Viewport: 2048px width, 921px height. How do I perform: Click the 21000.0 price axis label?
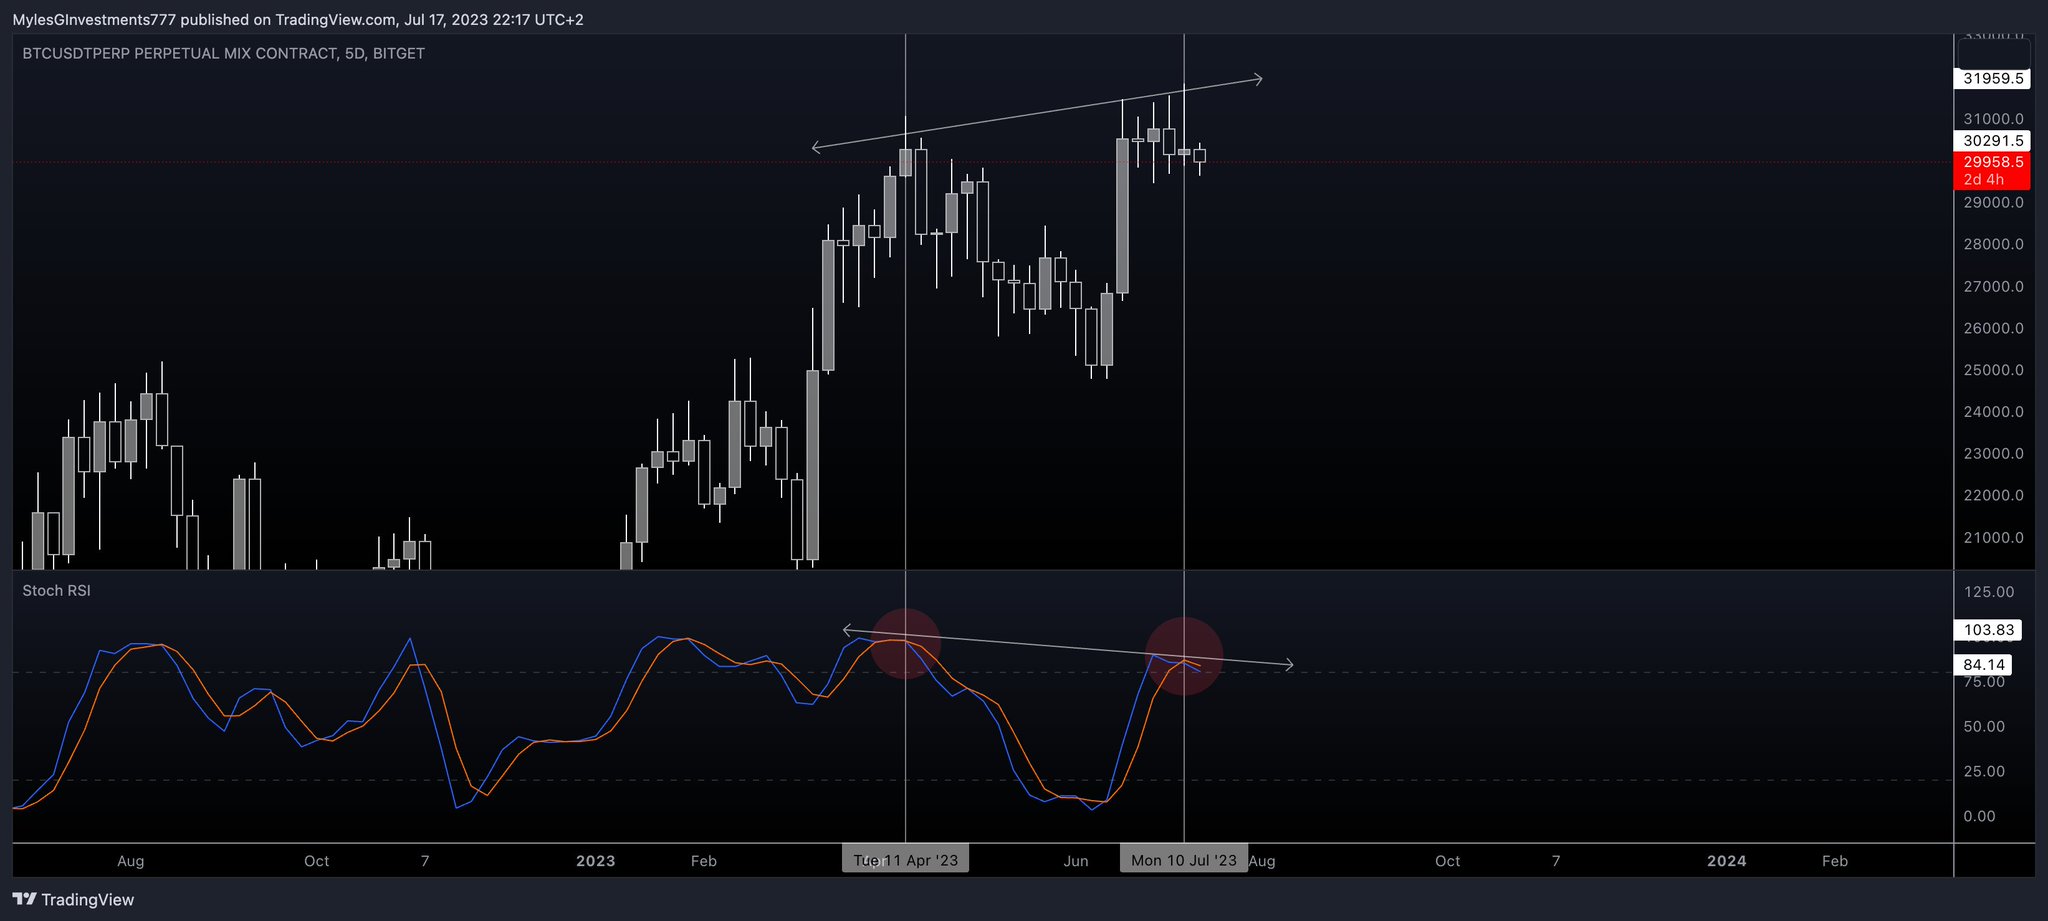(x=1993, y=538)
